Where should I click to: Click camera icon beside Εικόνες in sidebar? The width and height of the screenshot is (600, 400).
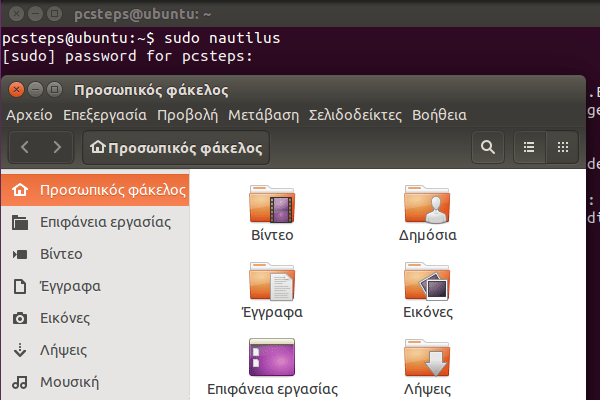coord(20,318)
